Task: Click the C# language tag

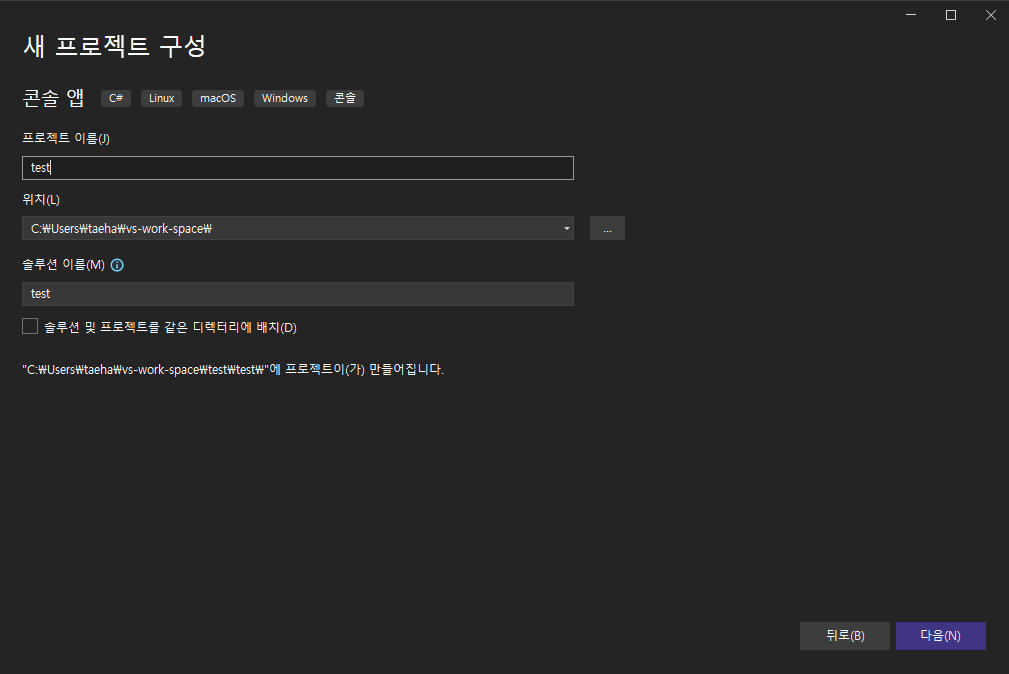Action: pos(116,98)
